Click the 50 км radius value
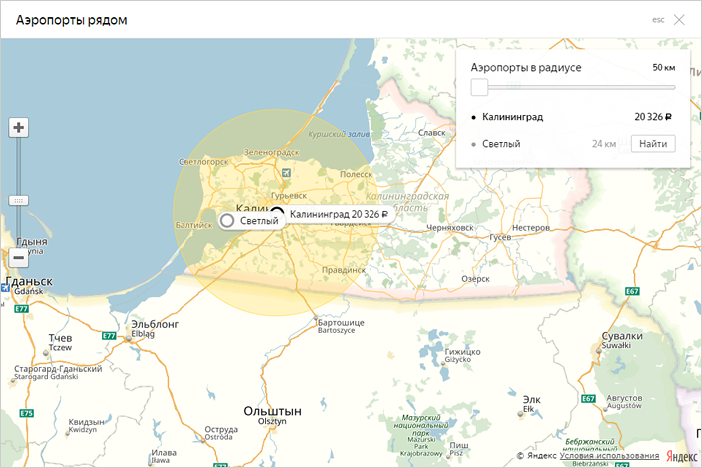 pyautogui.click(x=663, y=68)
